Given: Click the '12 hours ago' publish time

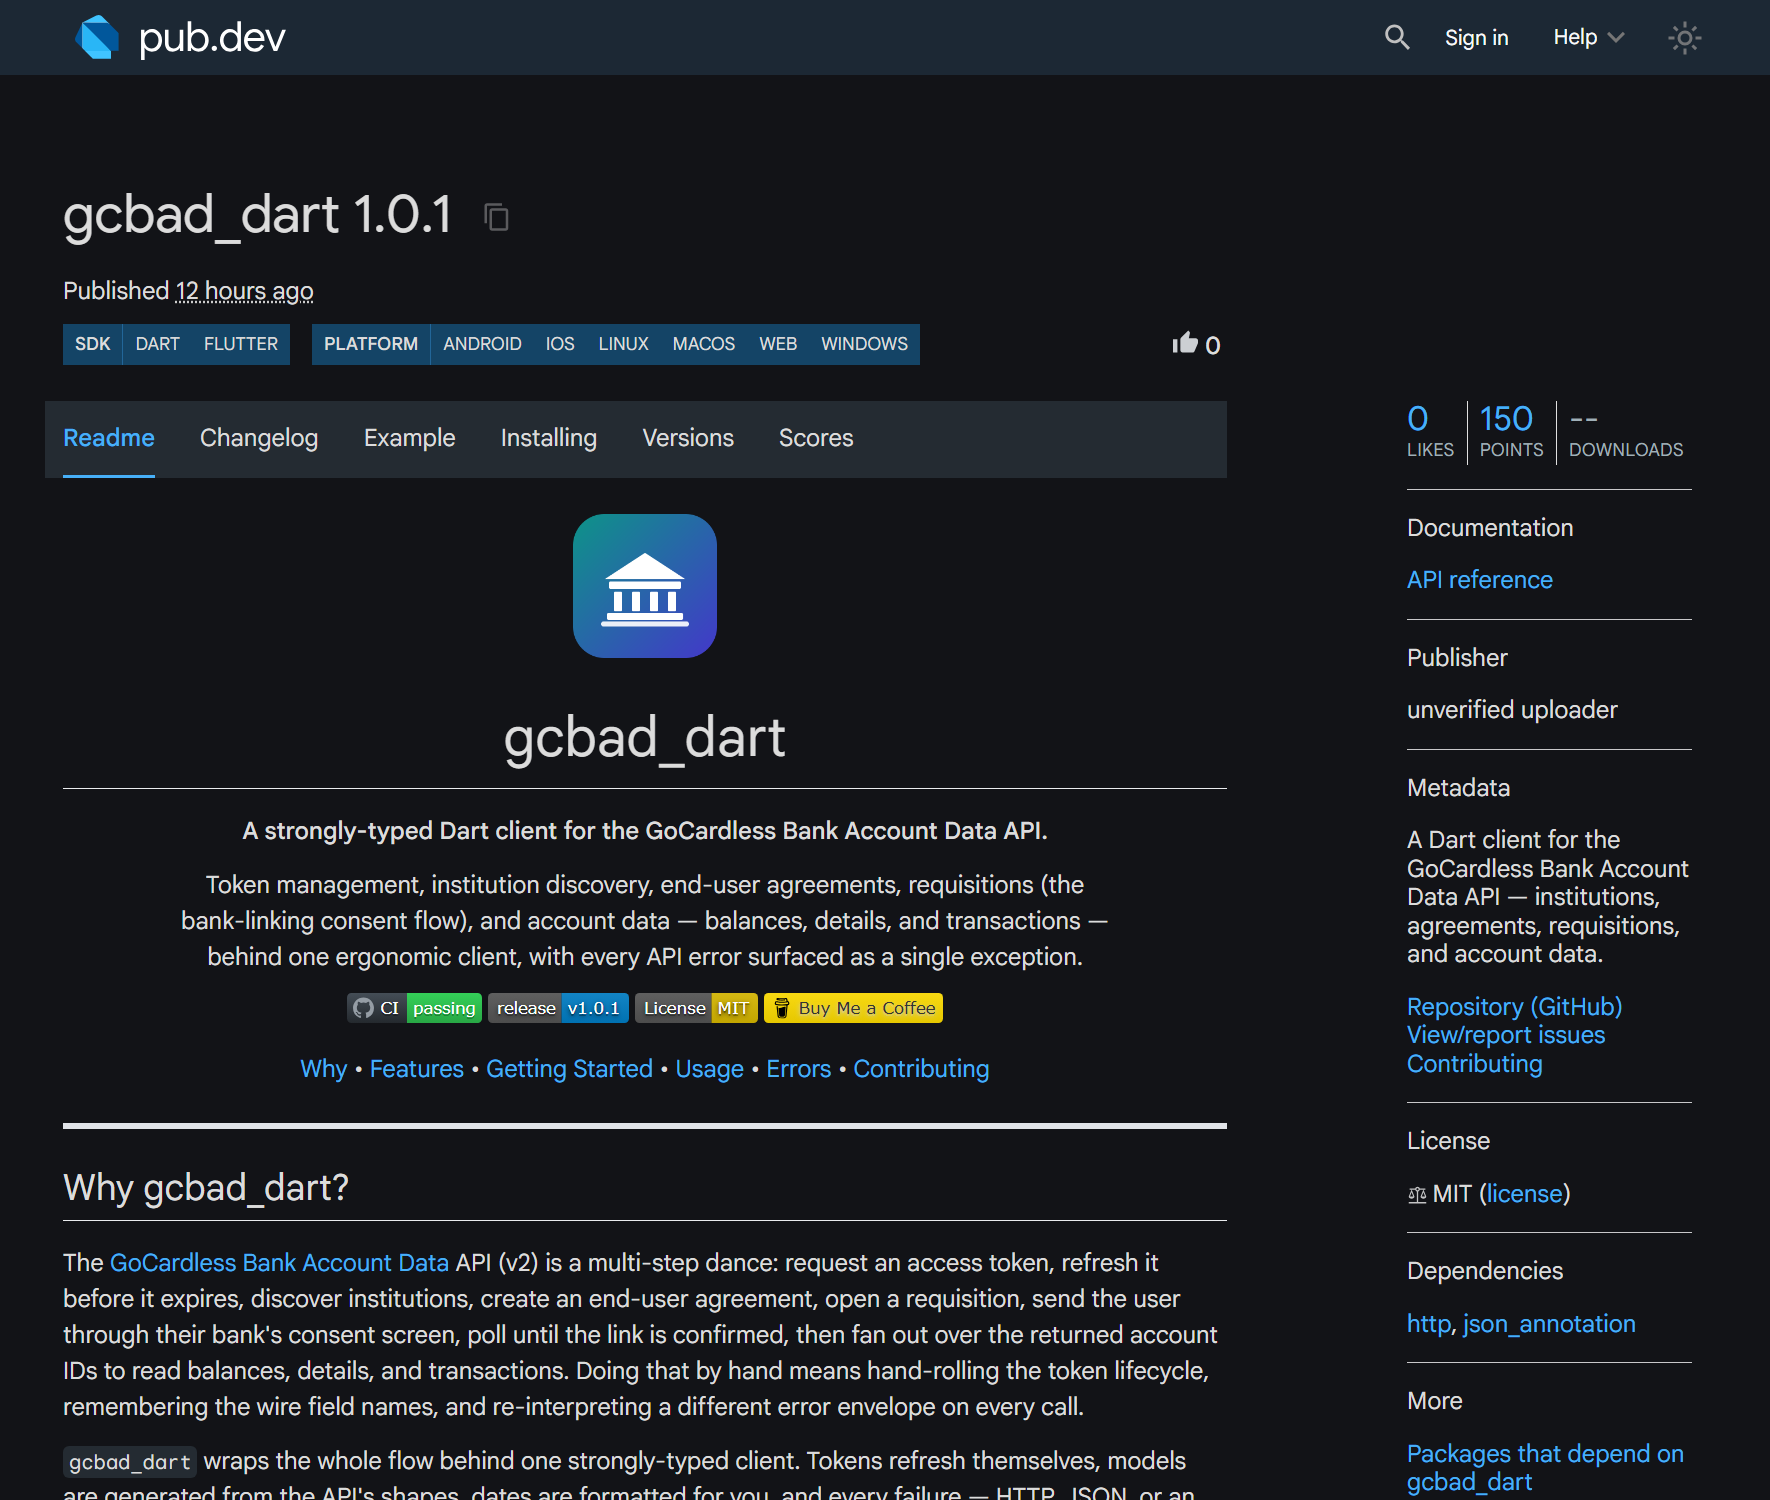Looking at the screenshot, I should 245,291.
